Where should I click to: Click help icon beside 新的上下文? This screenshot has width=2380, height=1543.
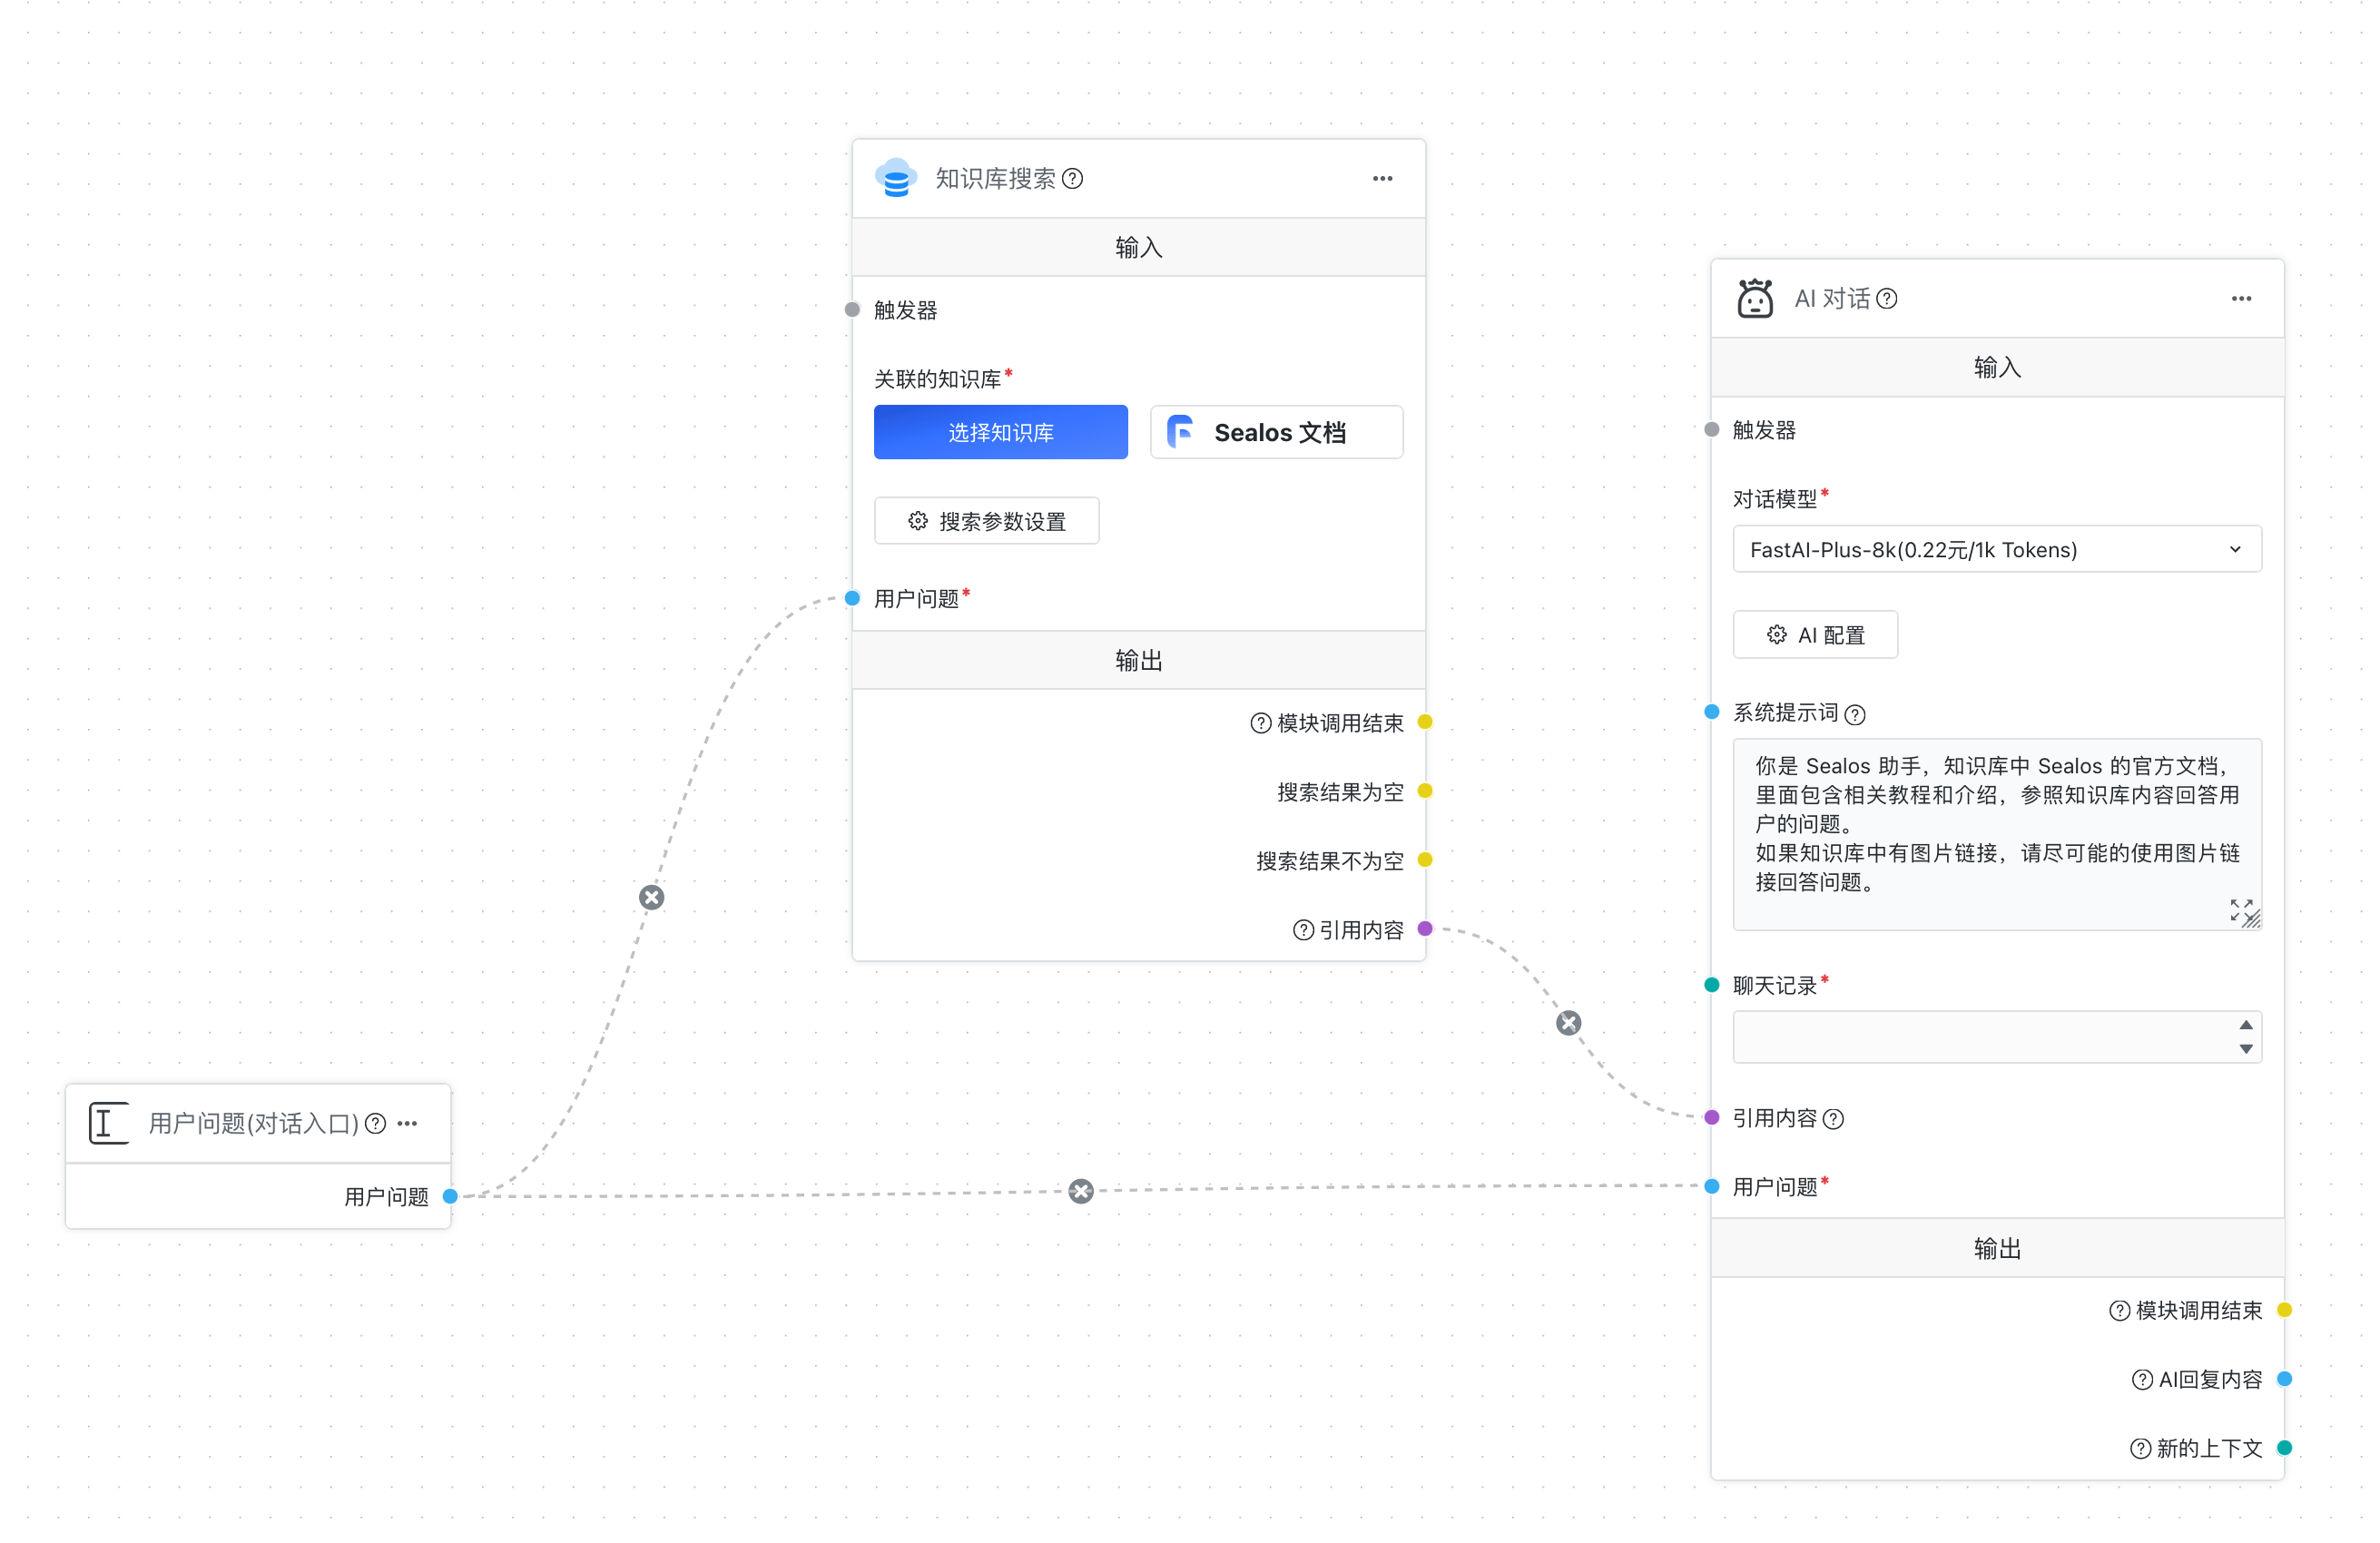click(2140, 1449)
